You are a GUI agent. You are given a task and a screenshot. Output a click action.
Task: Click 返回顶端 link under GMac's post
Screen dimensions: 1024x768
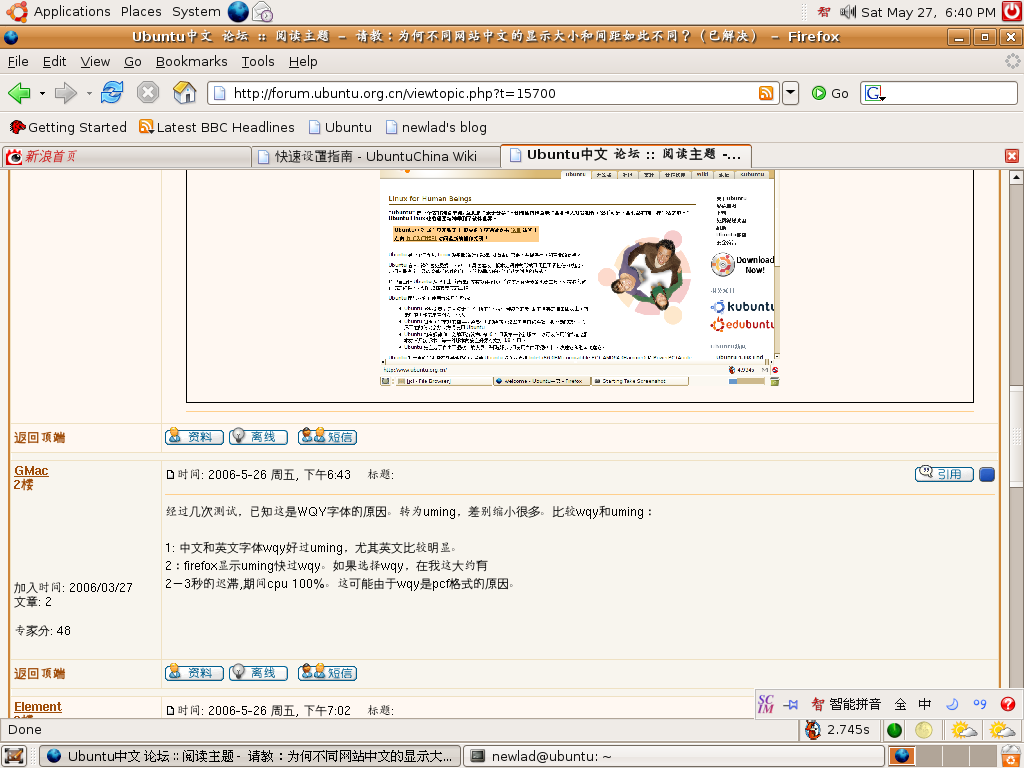pyautogui.click(x=40, y=673)
